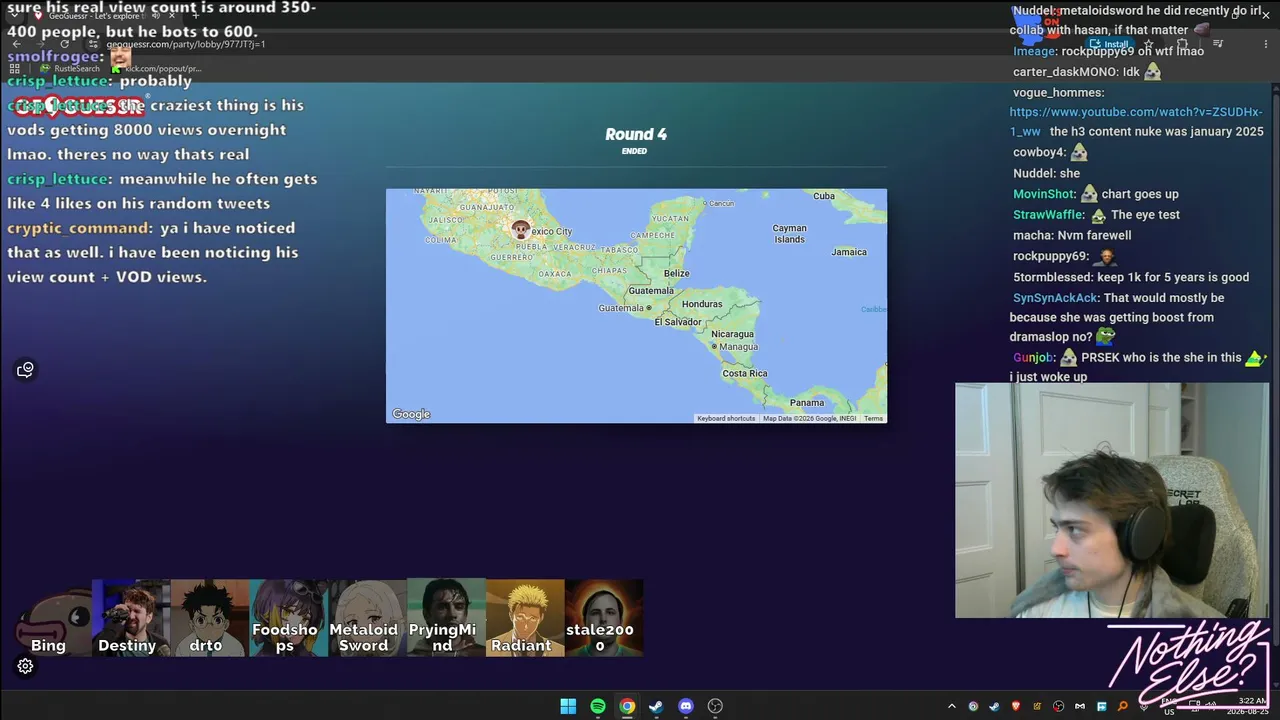Click the Round 4 heading

click(x=636, y=134)
